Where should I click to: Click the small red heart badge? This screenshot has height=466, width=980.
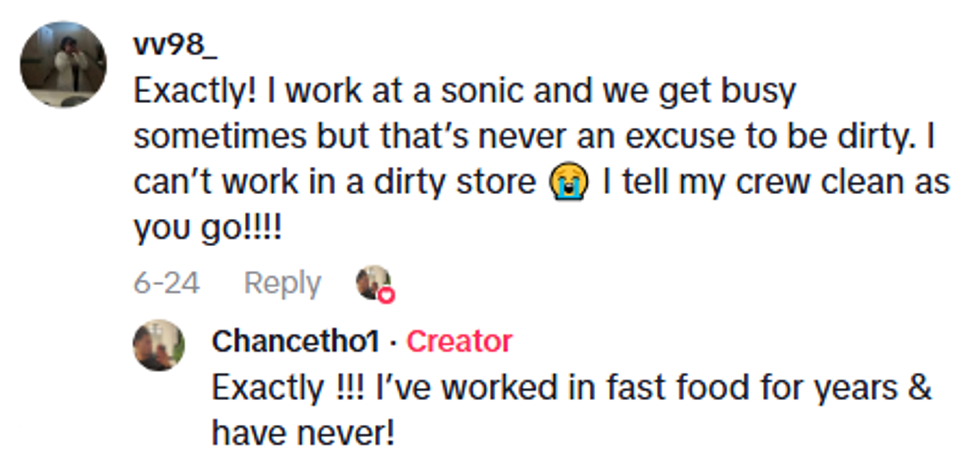pos(385,295)
